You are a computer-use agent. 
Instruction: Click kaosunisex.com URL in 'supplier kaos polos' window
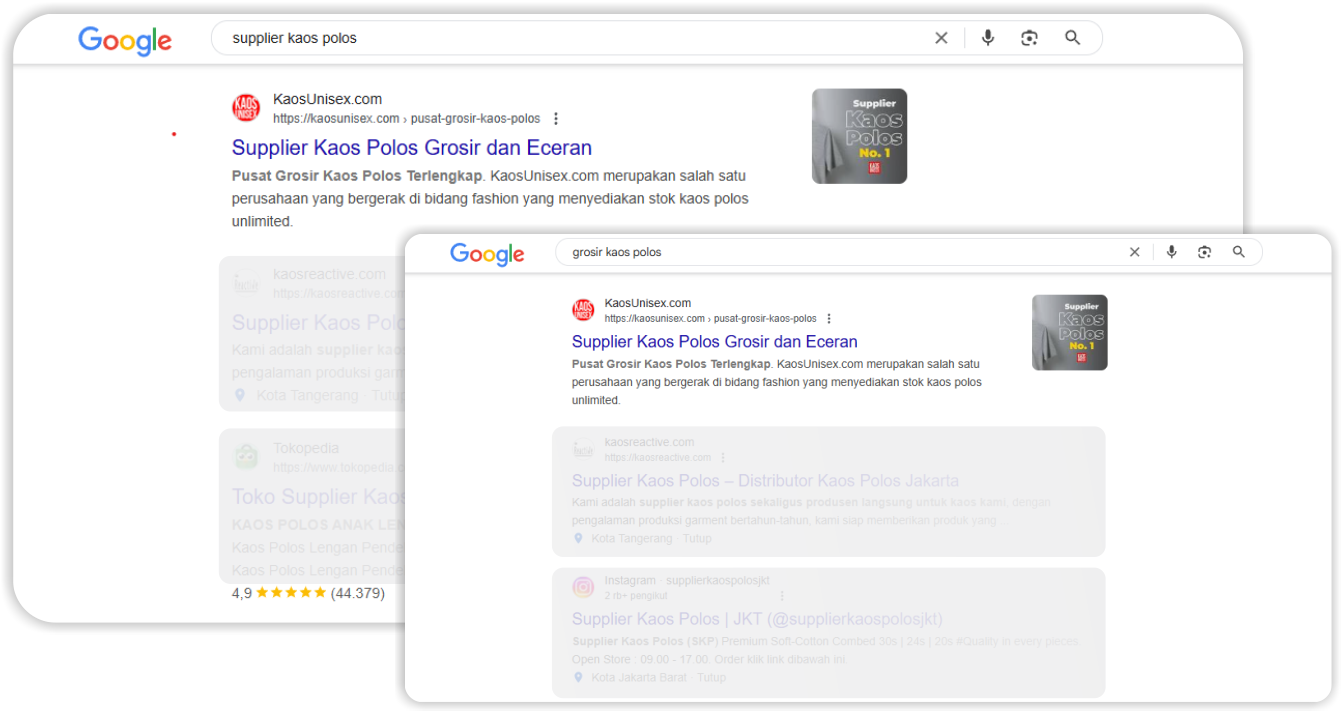pyautogui.click(x=406, y=118)
